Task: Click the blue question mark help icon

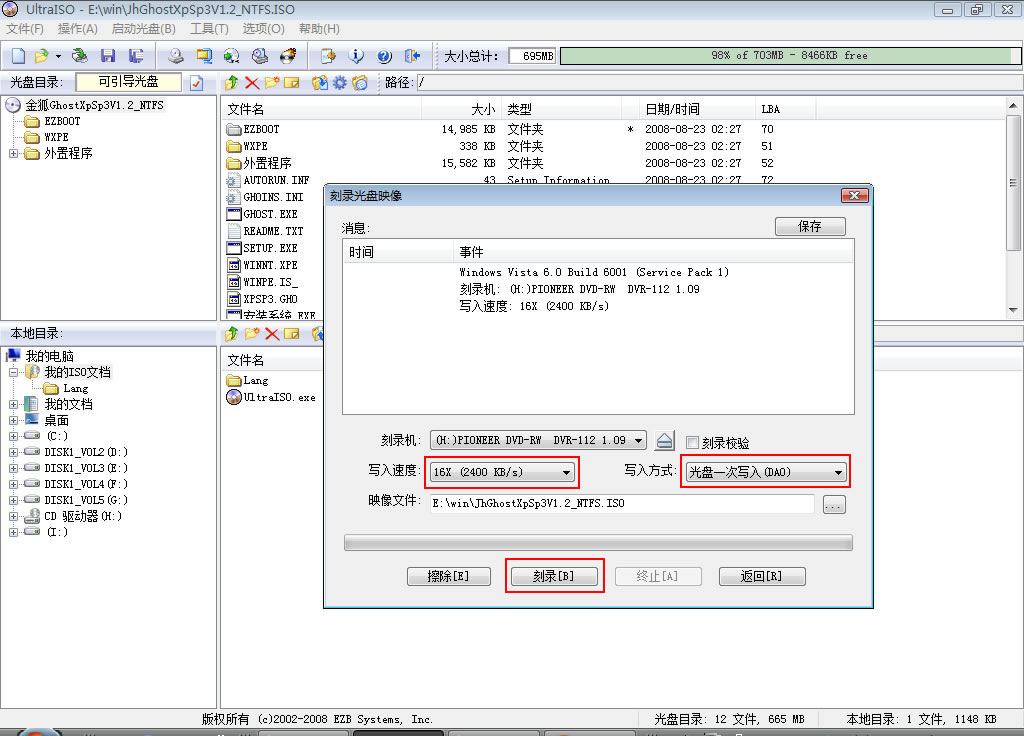Action: tap(385, 56)
